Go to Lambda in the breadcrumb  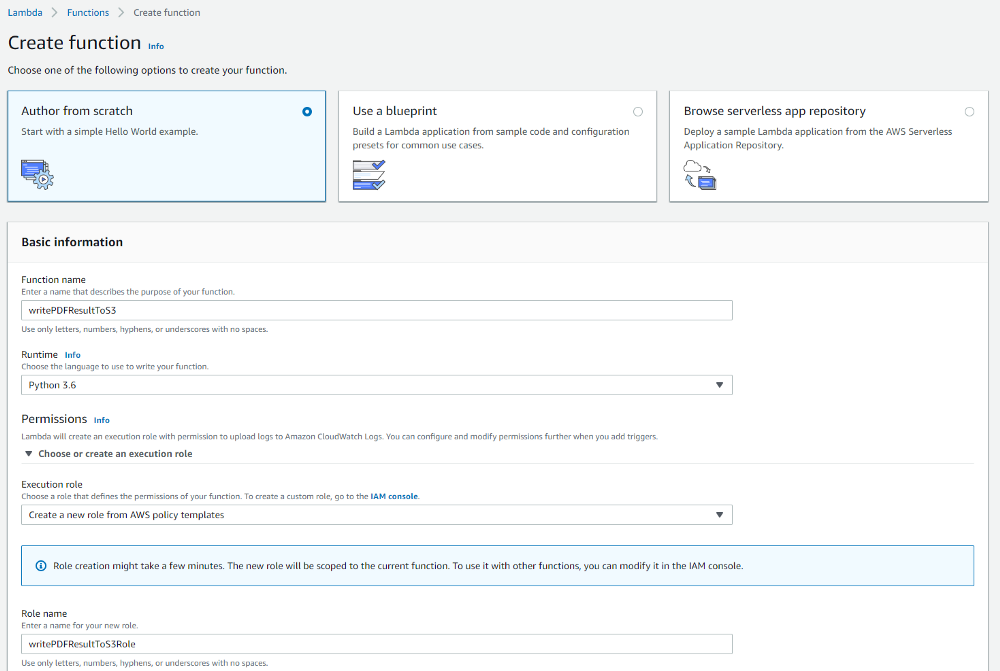tap(24, 13)
